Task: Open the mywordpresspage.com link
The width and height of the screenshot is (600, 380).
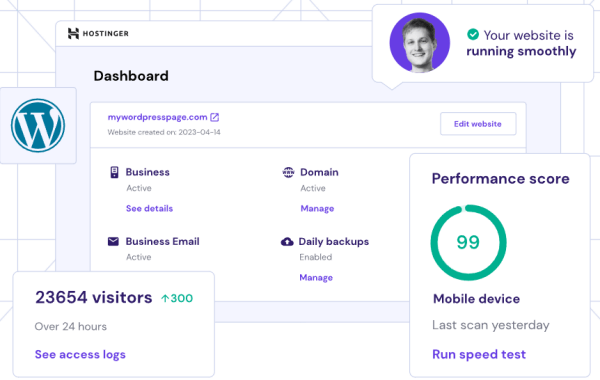Action: [x=157, y=117]
